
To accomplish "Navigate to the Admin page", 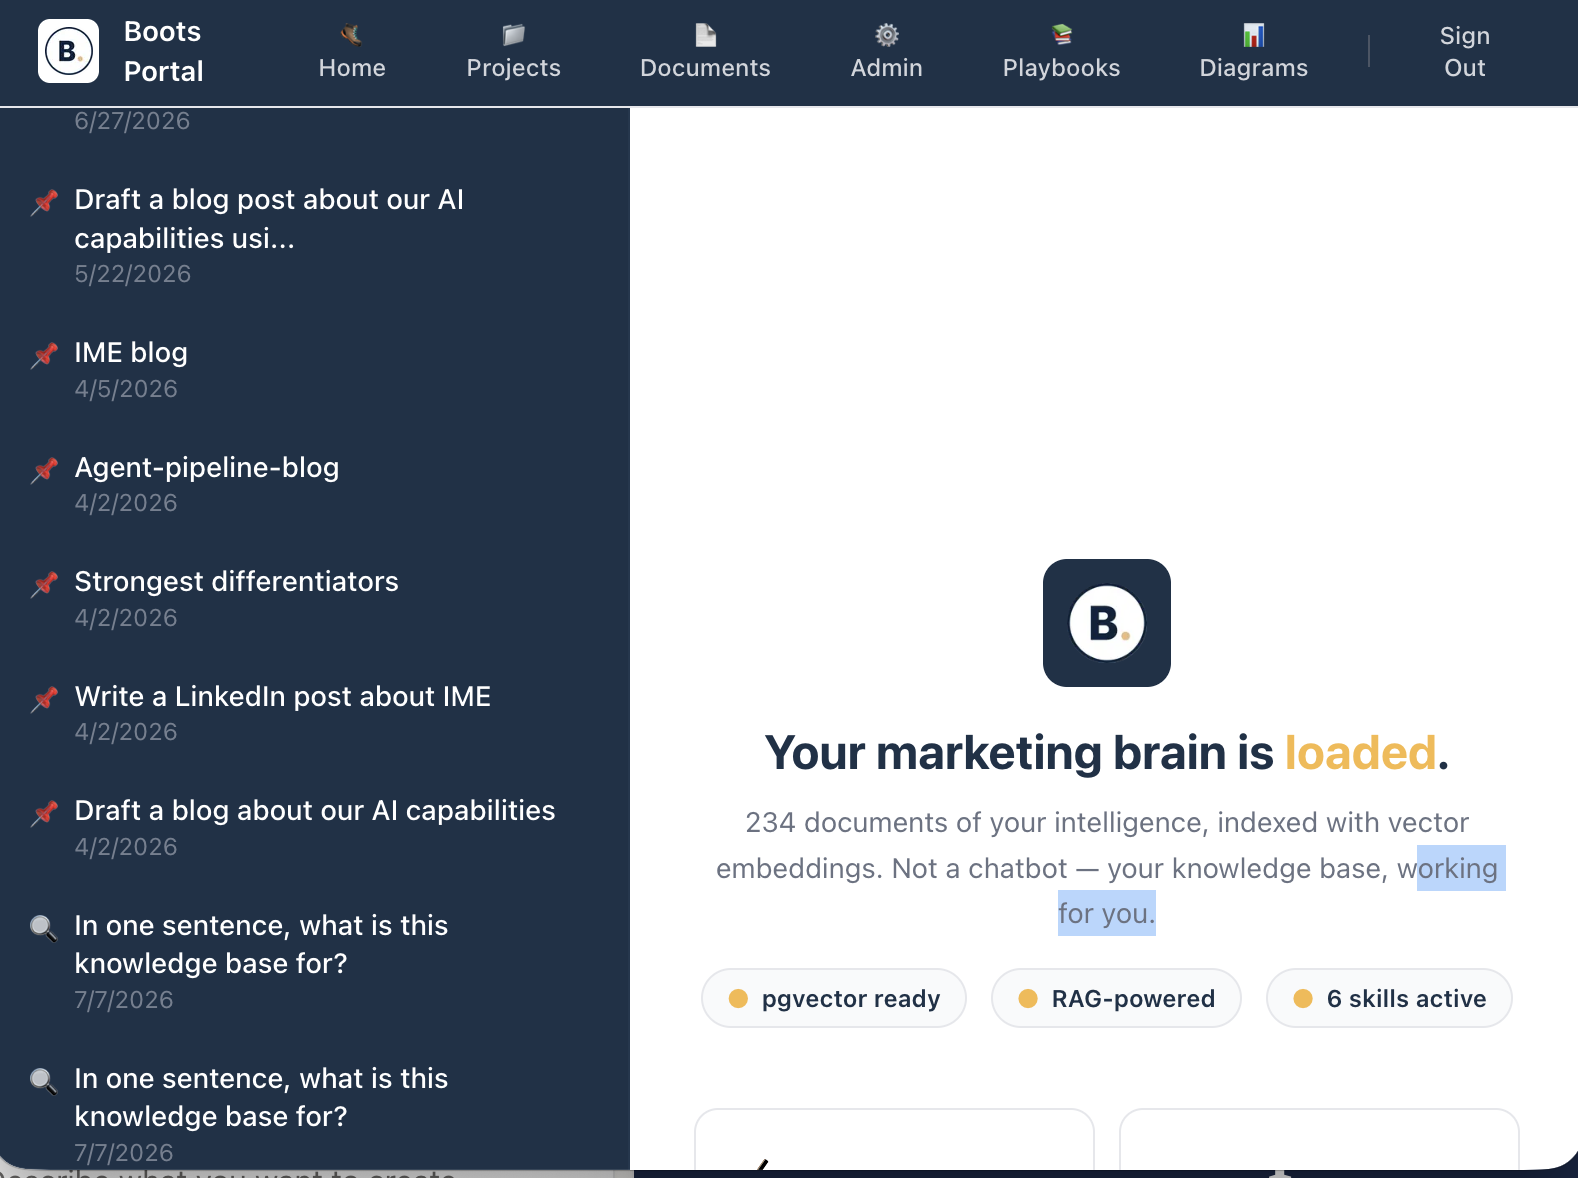I will point(886,51).
